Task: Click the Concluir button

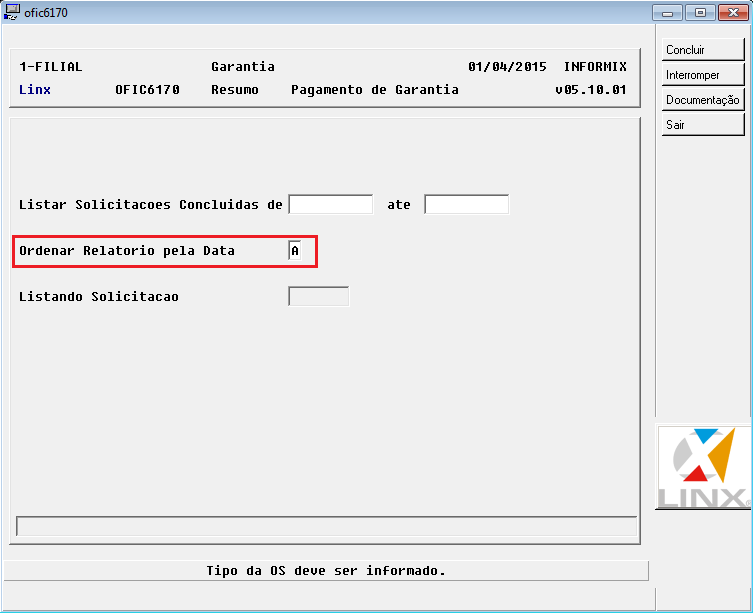Action: tap(703, 49)
